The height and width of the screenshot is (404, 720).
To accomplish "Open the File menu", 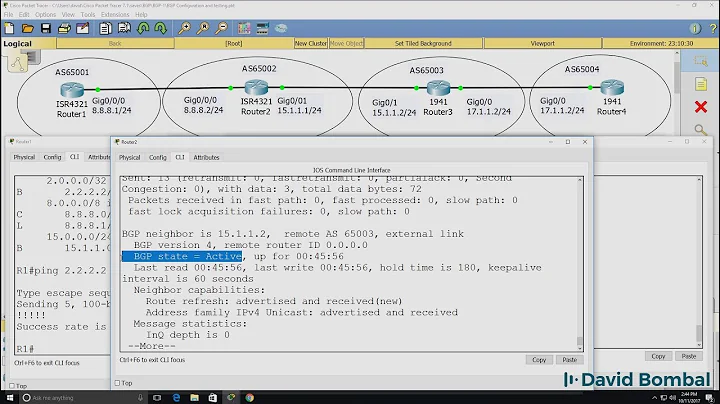I will point(9,15).
